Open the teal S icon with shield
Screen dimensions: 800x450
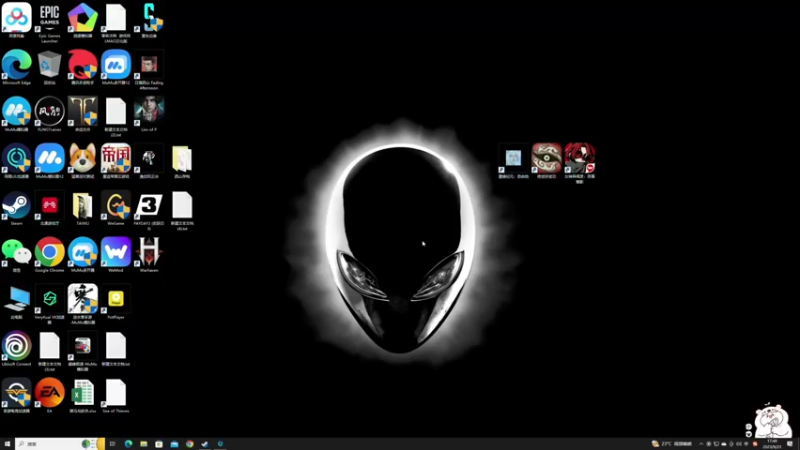149,20
